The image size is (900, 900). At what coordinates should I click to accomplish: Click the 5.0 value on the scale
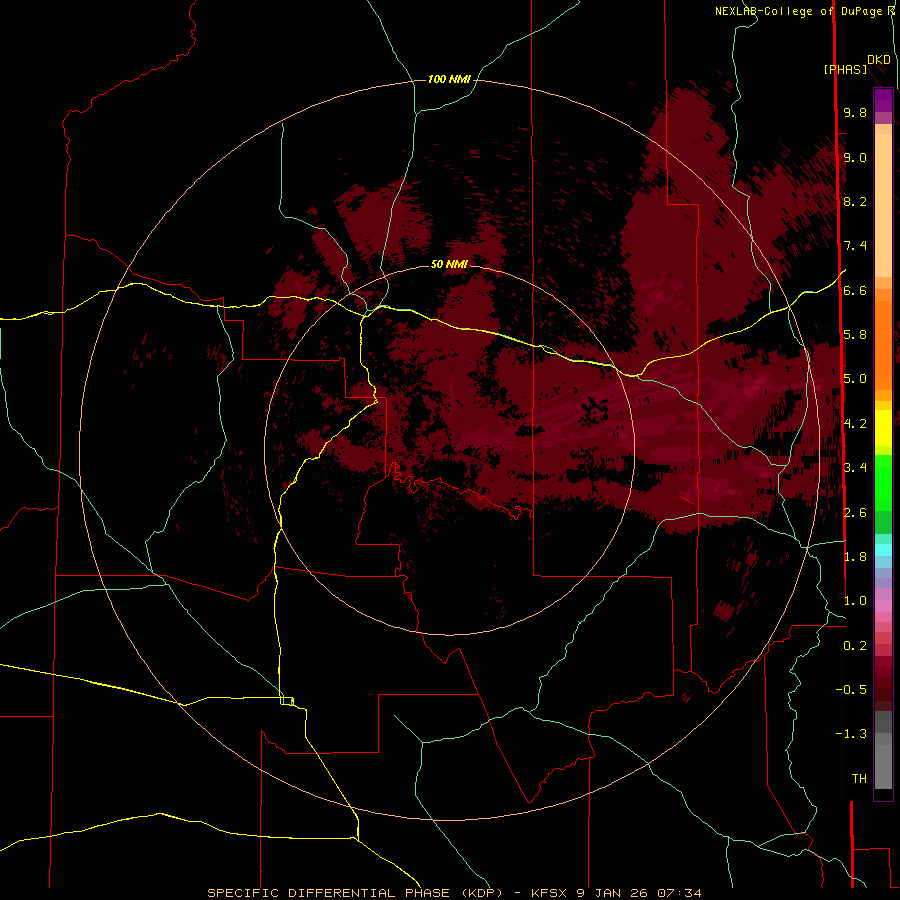pos(855,379)
